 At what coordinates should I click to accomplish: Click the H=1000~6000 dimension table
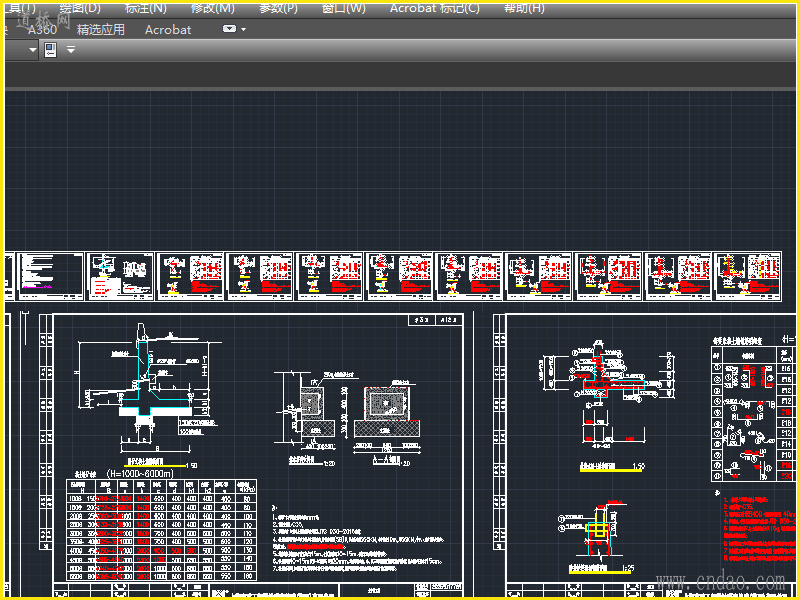pos(160,530)
